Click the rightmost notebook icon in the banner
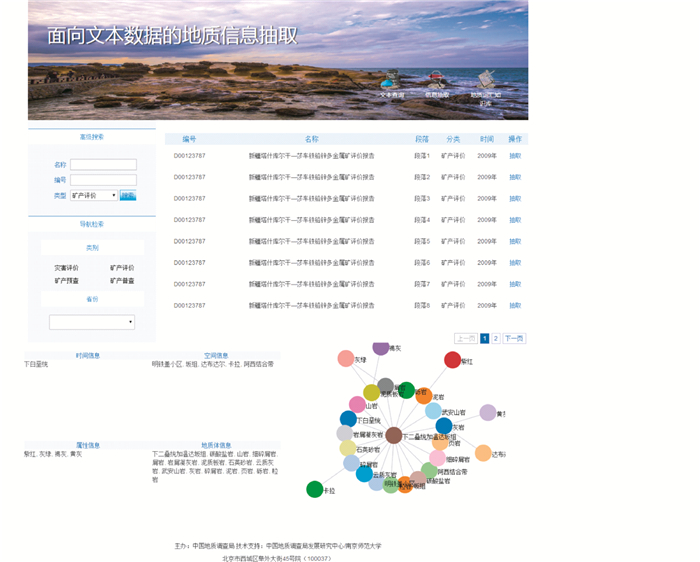700x562 pixels. (x=485, y=79)
